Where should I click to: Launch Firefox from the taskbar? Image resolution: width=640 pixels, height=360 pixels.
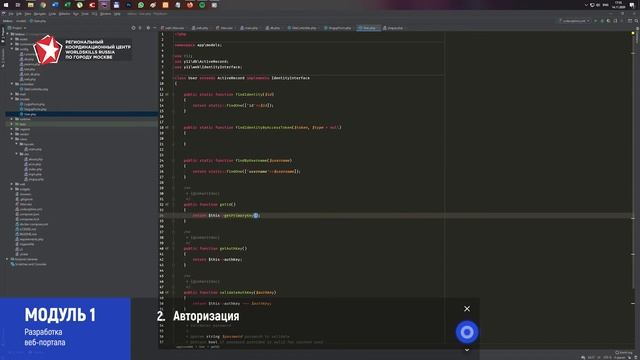[190, 5]
